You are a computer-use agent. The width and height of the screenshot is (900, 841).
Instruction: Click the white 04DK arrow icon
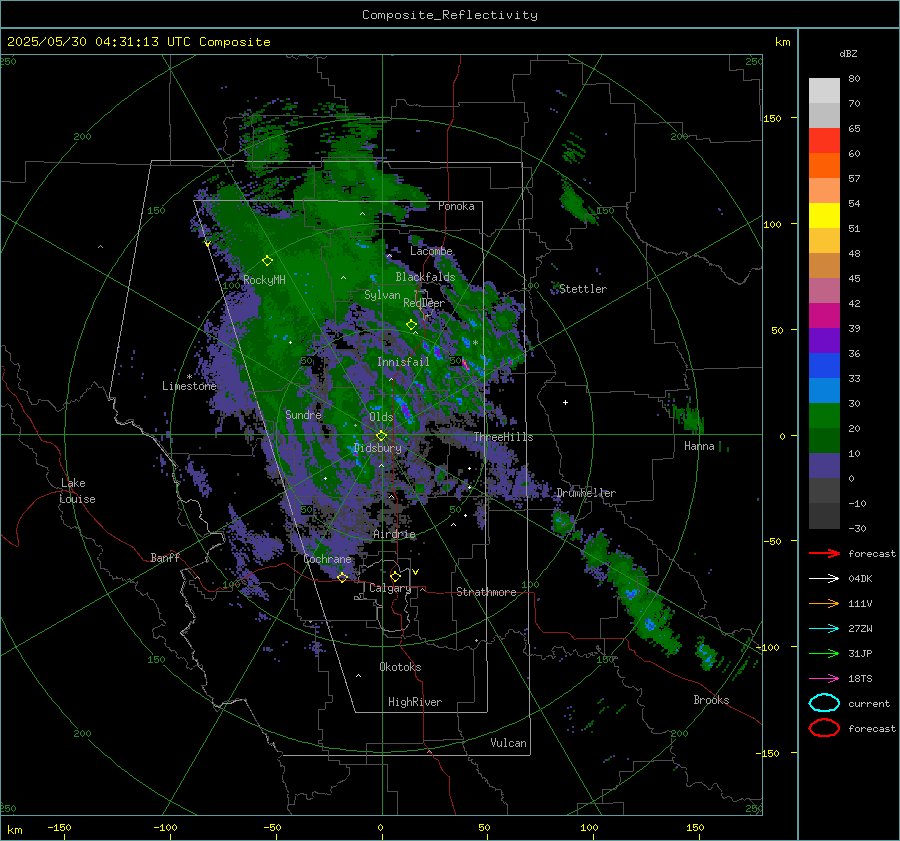pyautogui.click(x=824, y=578)
